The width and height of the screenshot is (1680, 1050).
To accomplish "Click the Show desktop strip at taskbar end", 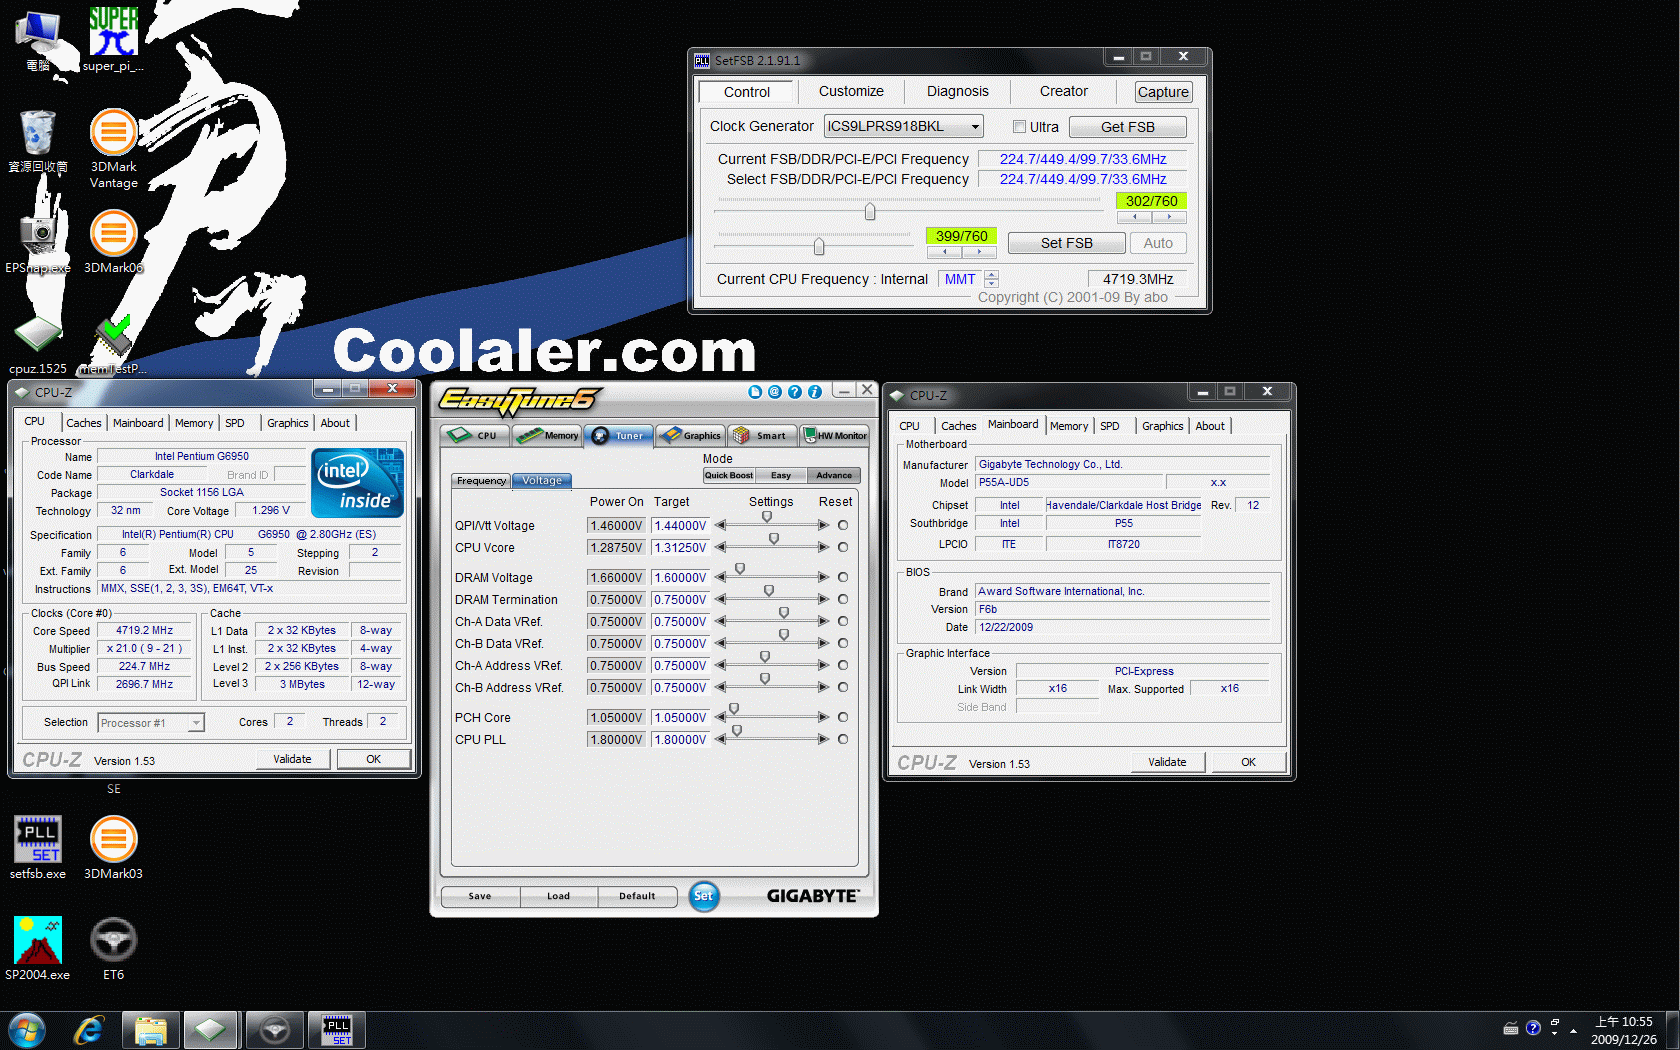I will [1672, 1030].
